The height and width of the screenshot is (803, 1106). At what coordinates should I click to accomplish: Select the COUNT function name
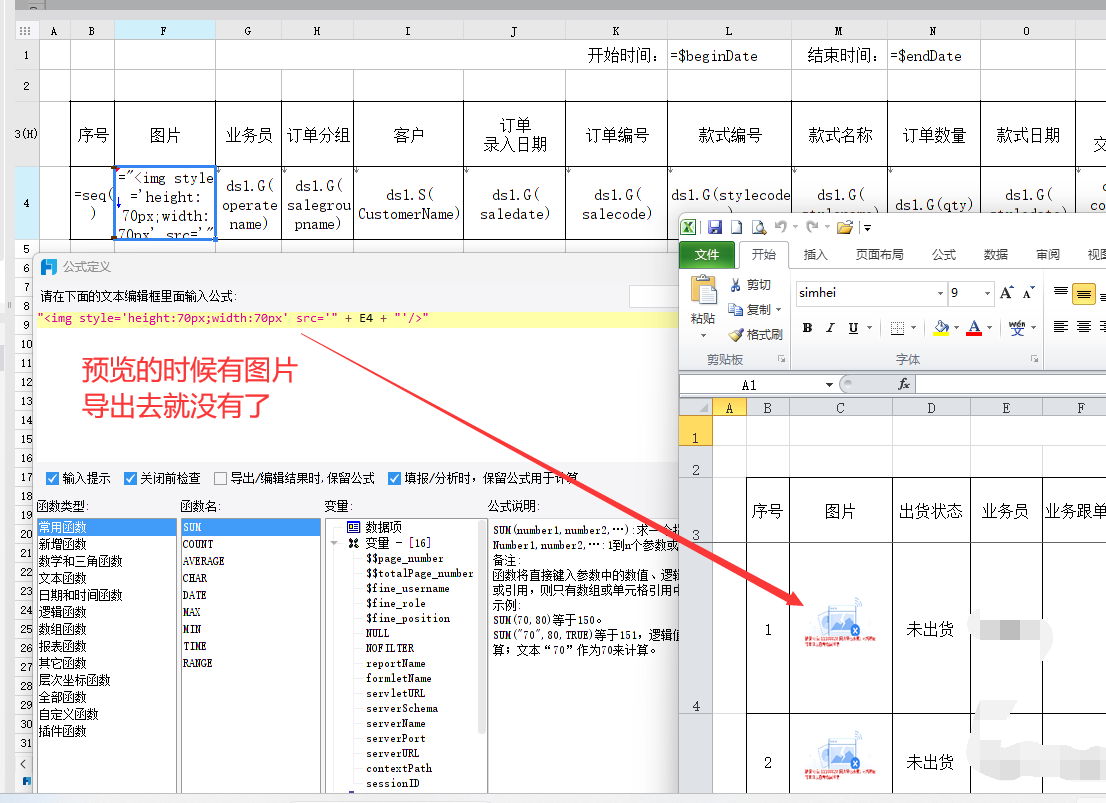[198, 544]
